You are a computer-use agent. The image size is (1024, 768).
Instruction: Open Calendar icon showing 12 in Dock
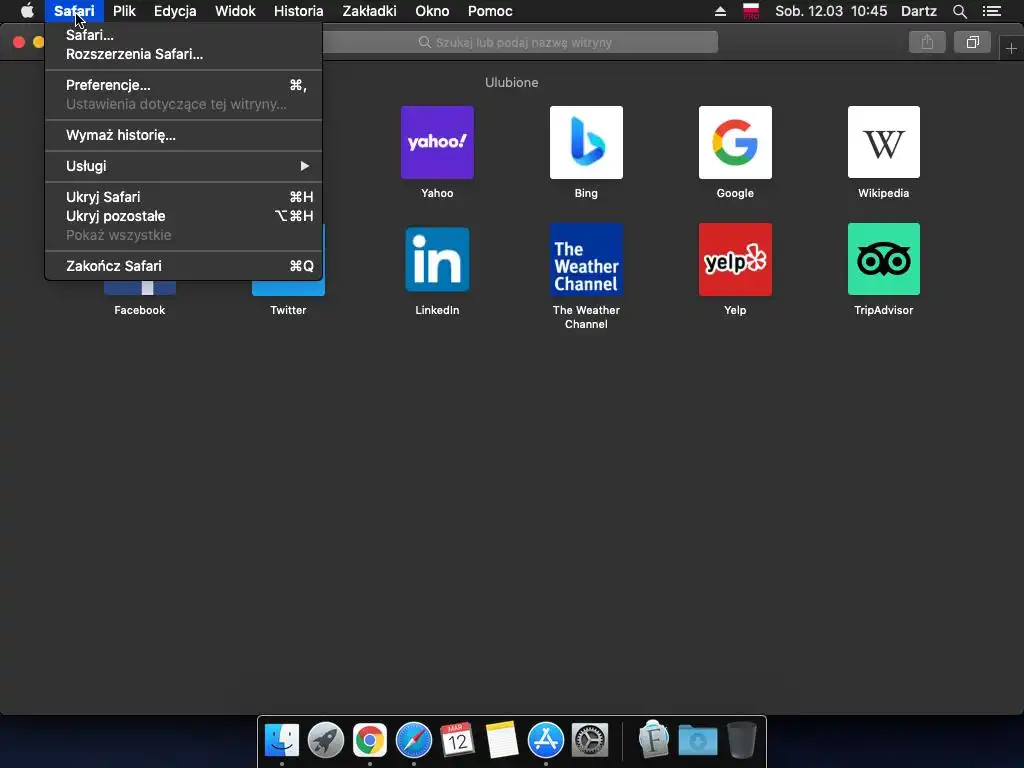457,741
